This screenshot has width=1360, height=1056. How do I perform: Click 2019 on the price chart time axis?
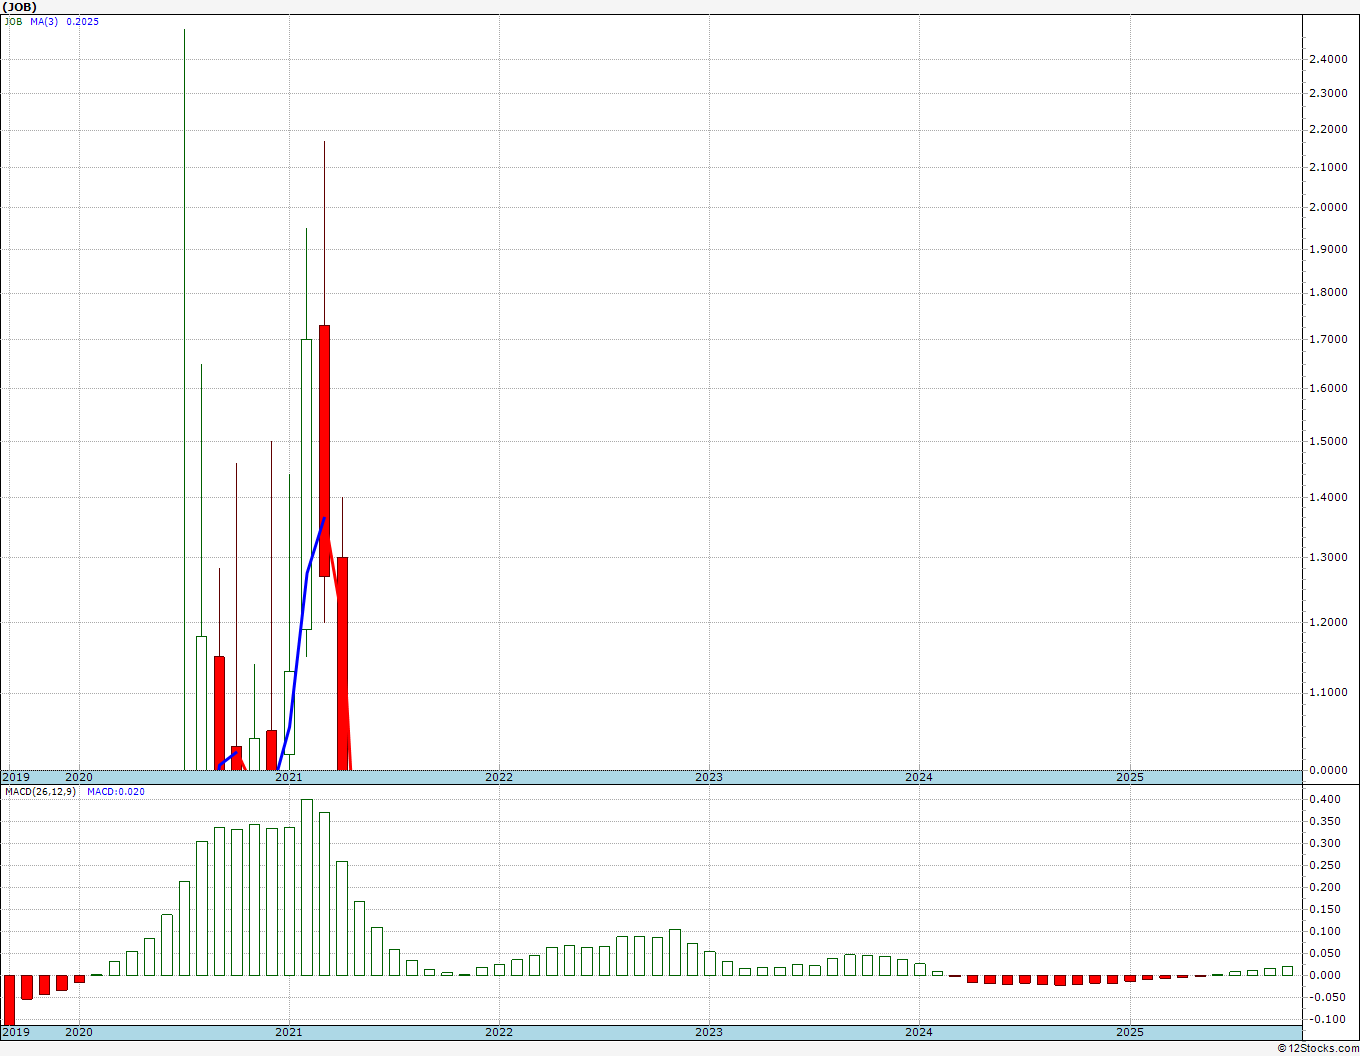pyautogui.click(x=16, y=777)
